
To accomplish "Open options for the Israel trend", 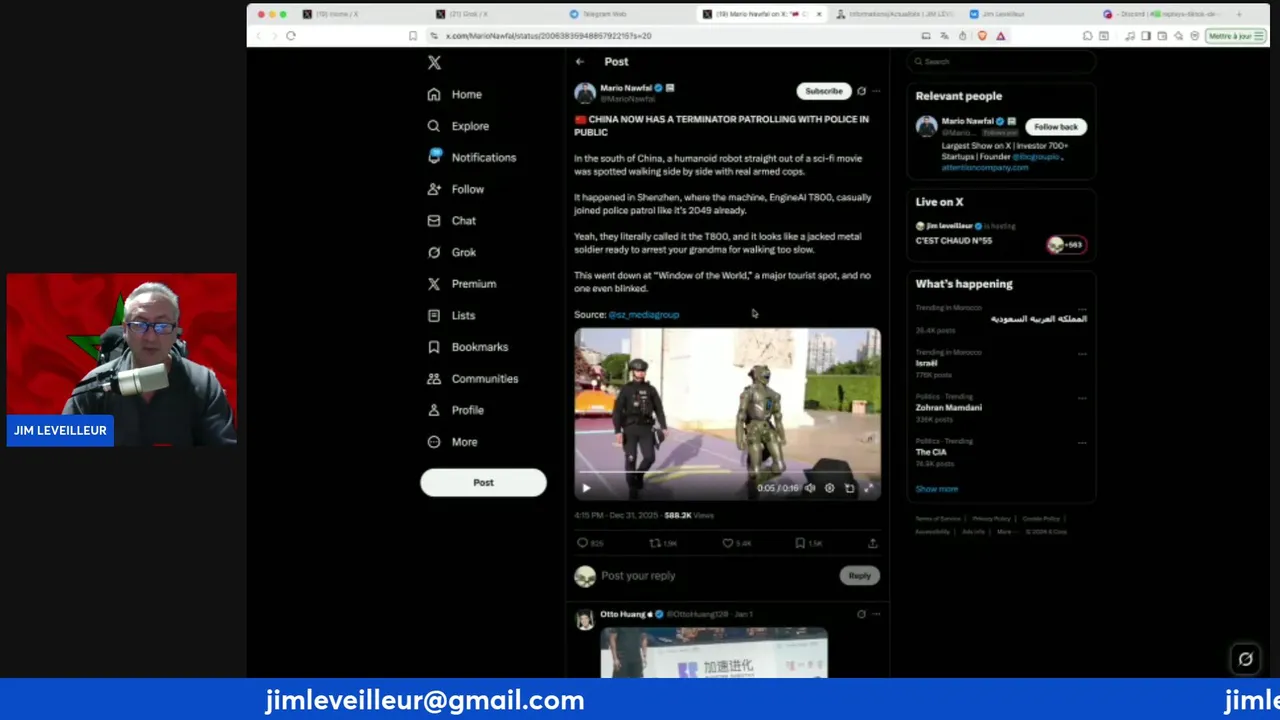I will pyautogui.click(x=1082, y=354).
